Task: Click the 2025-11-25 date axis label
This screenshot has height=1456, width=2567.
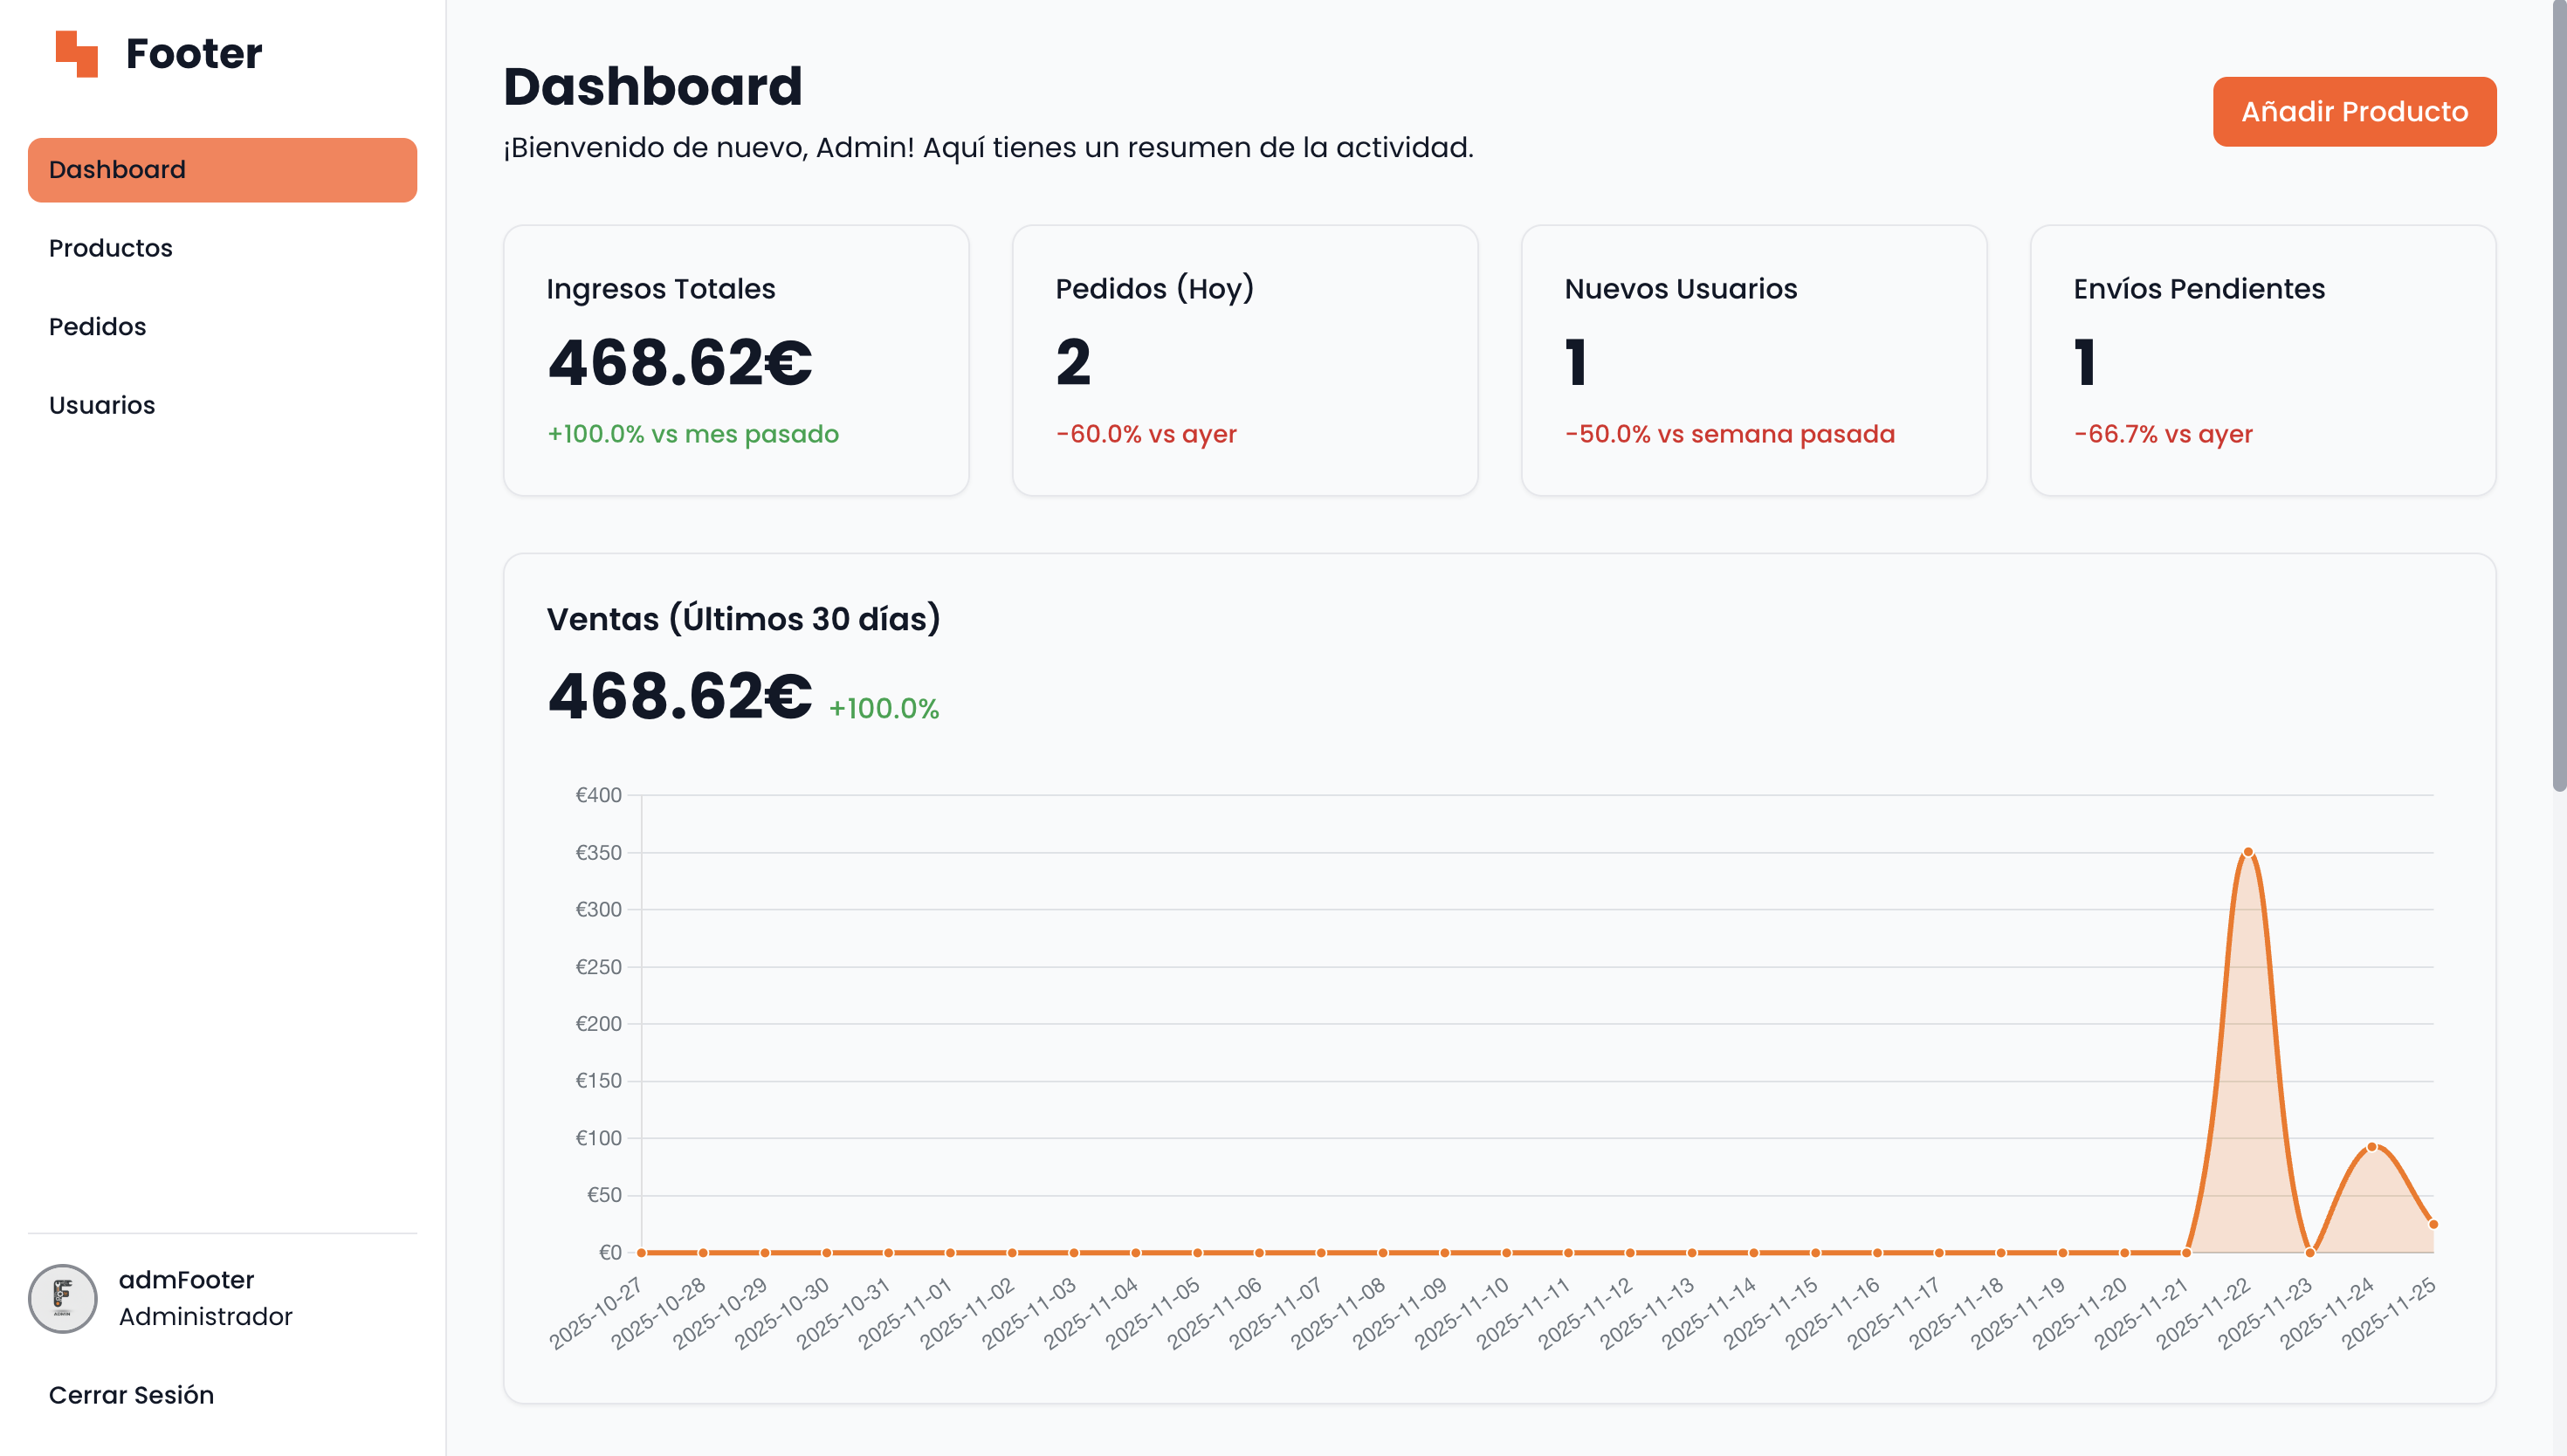Action: coord(2389,1313)
